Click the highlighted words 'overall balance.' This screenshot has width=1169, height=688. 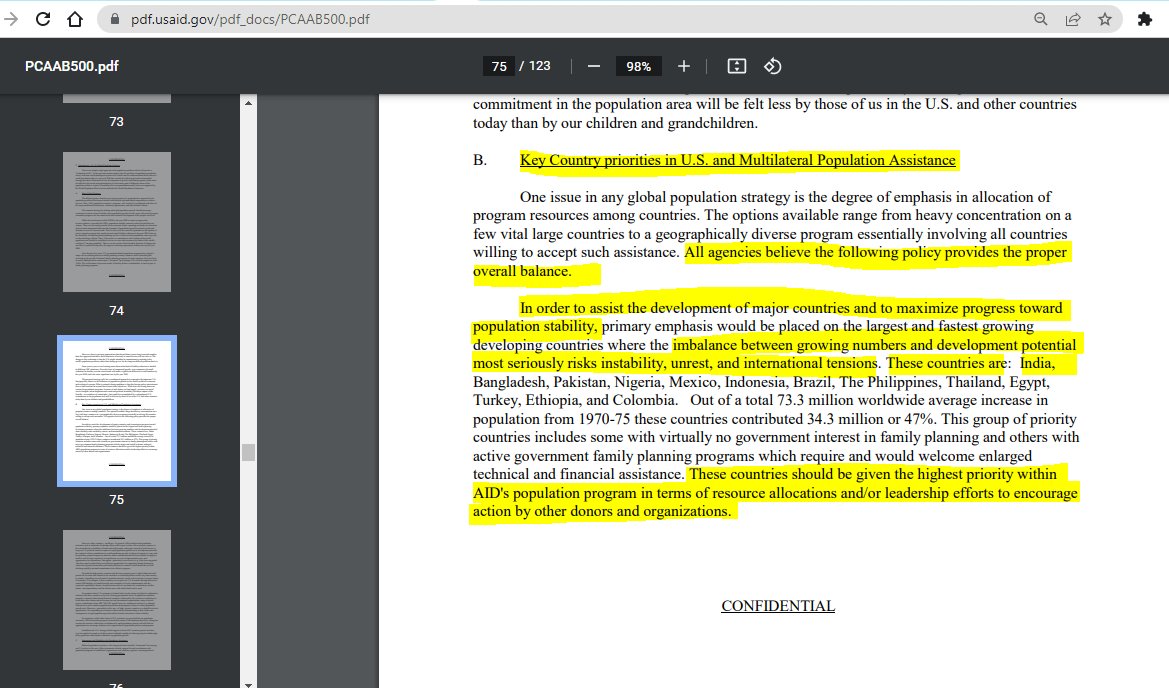point(522,271)
